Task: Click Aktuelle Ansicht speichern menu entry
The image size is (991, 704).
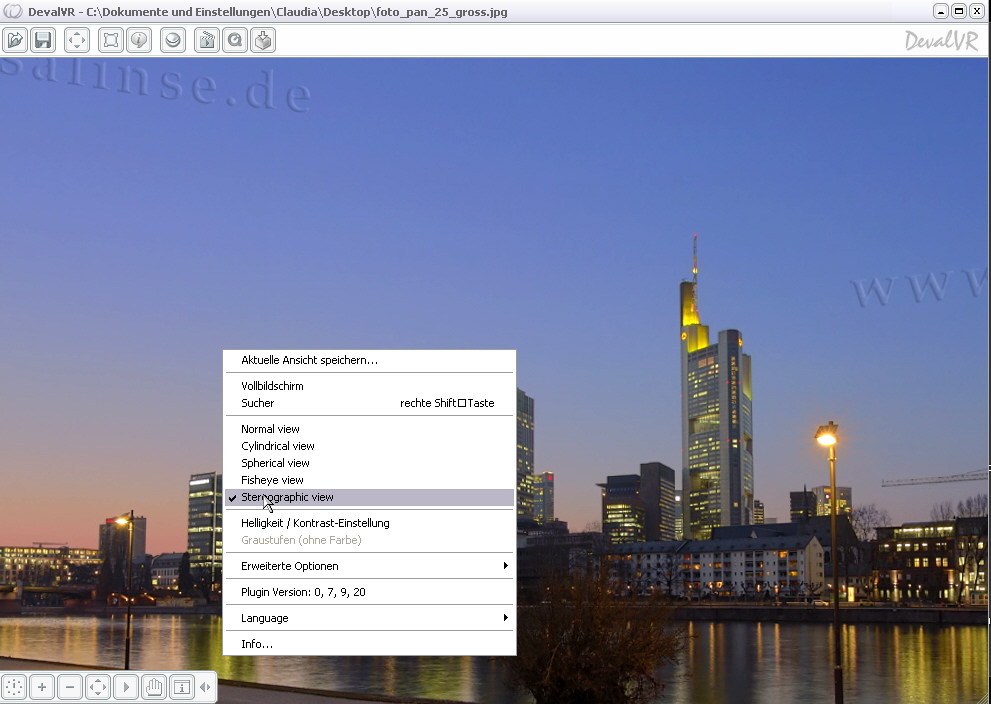Action: 310,360
